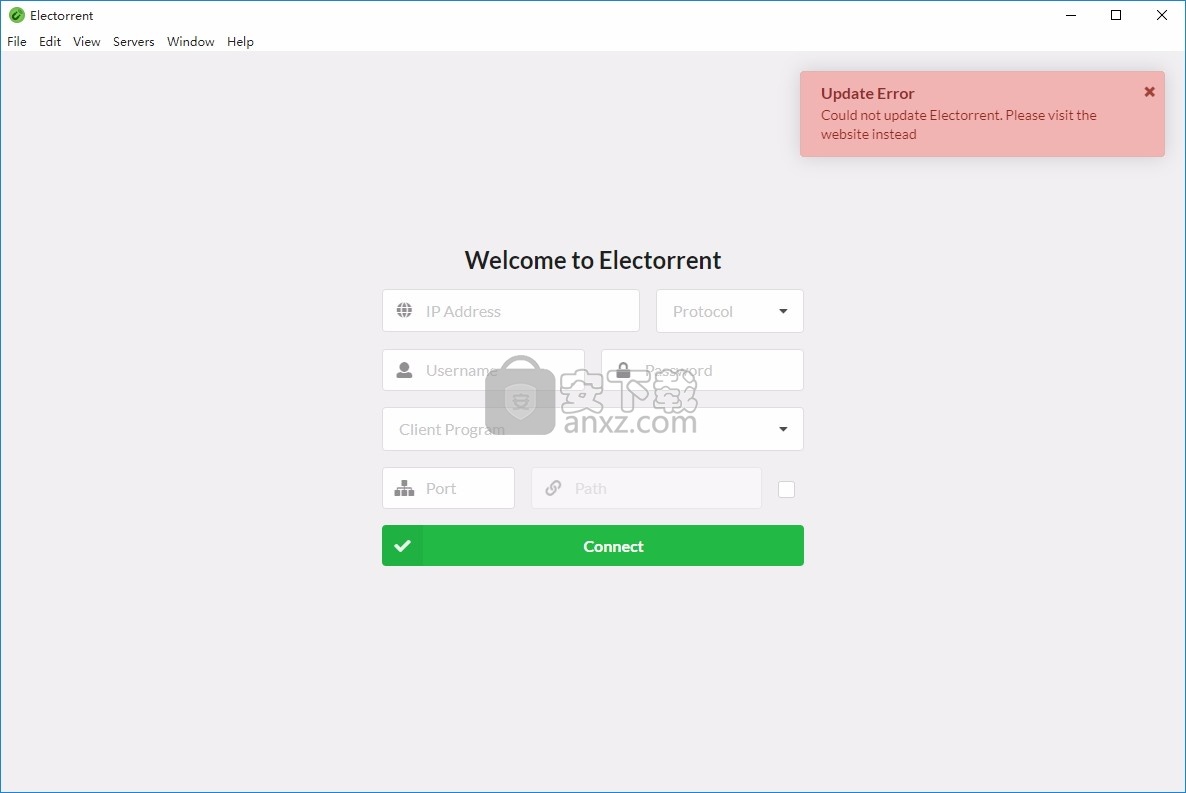This screenshot has height=793, width=1186.
Task: Open the Help menu
Action: [x=240, y=42]
